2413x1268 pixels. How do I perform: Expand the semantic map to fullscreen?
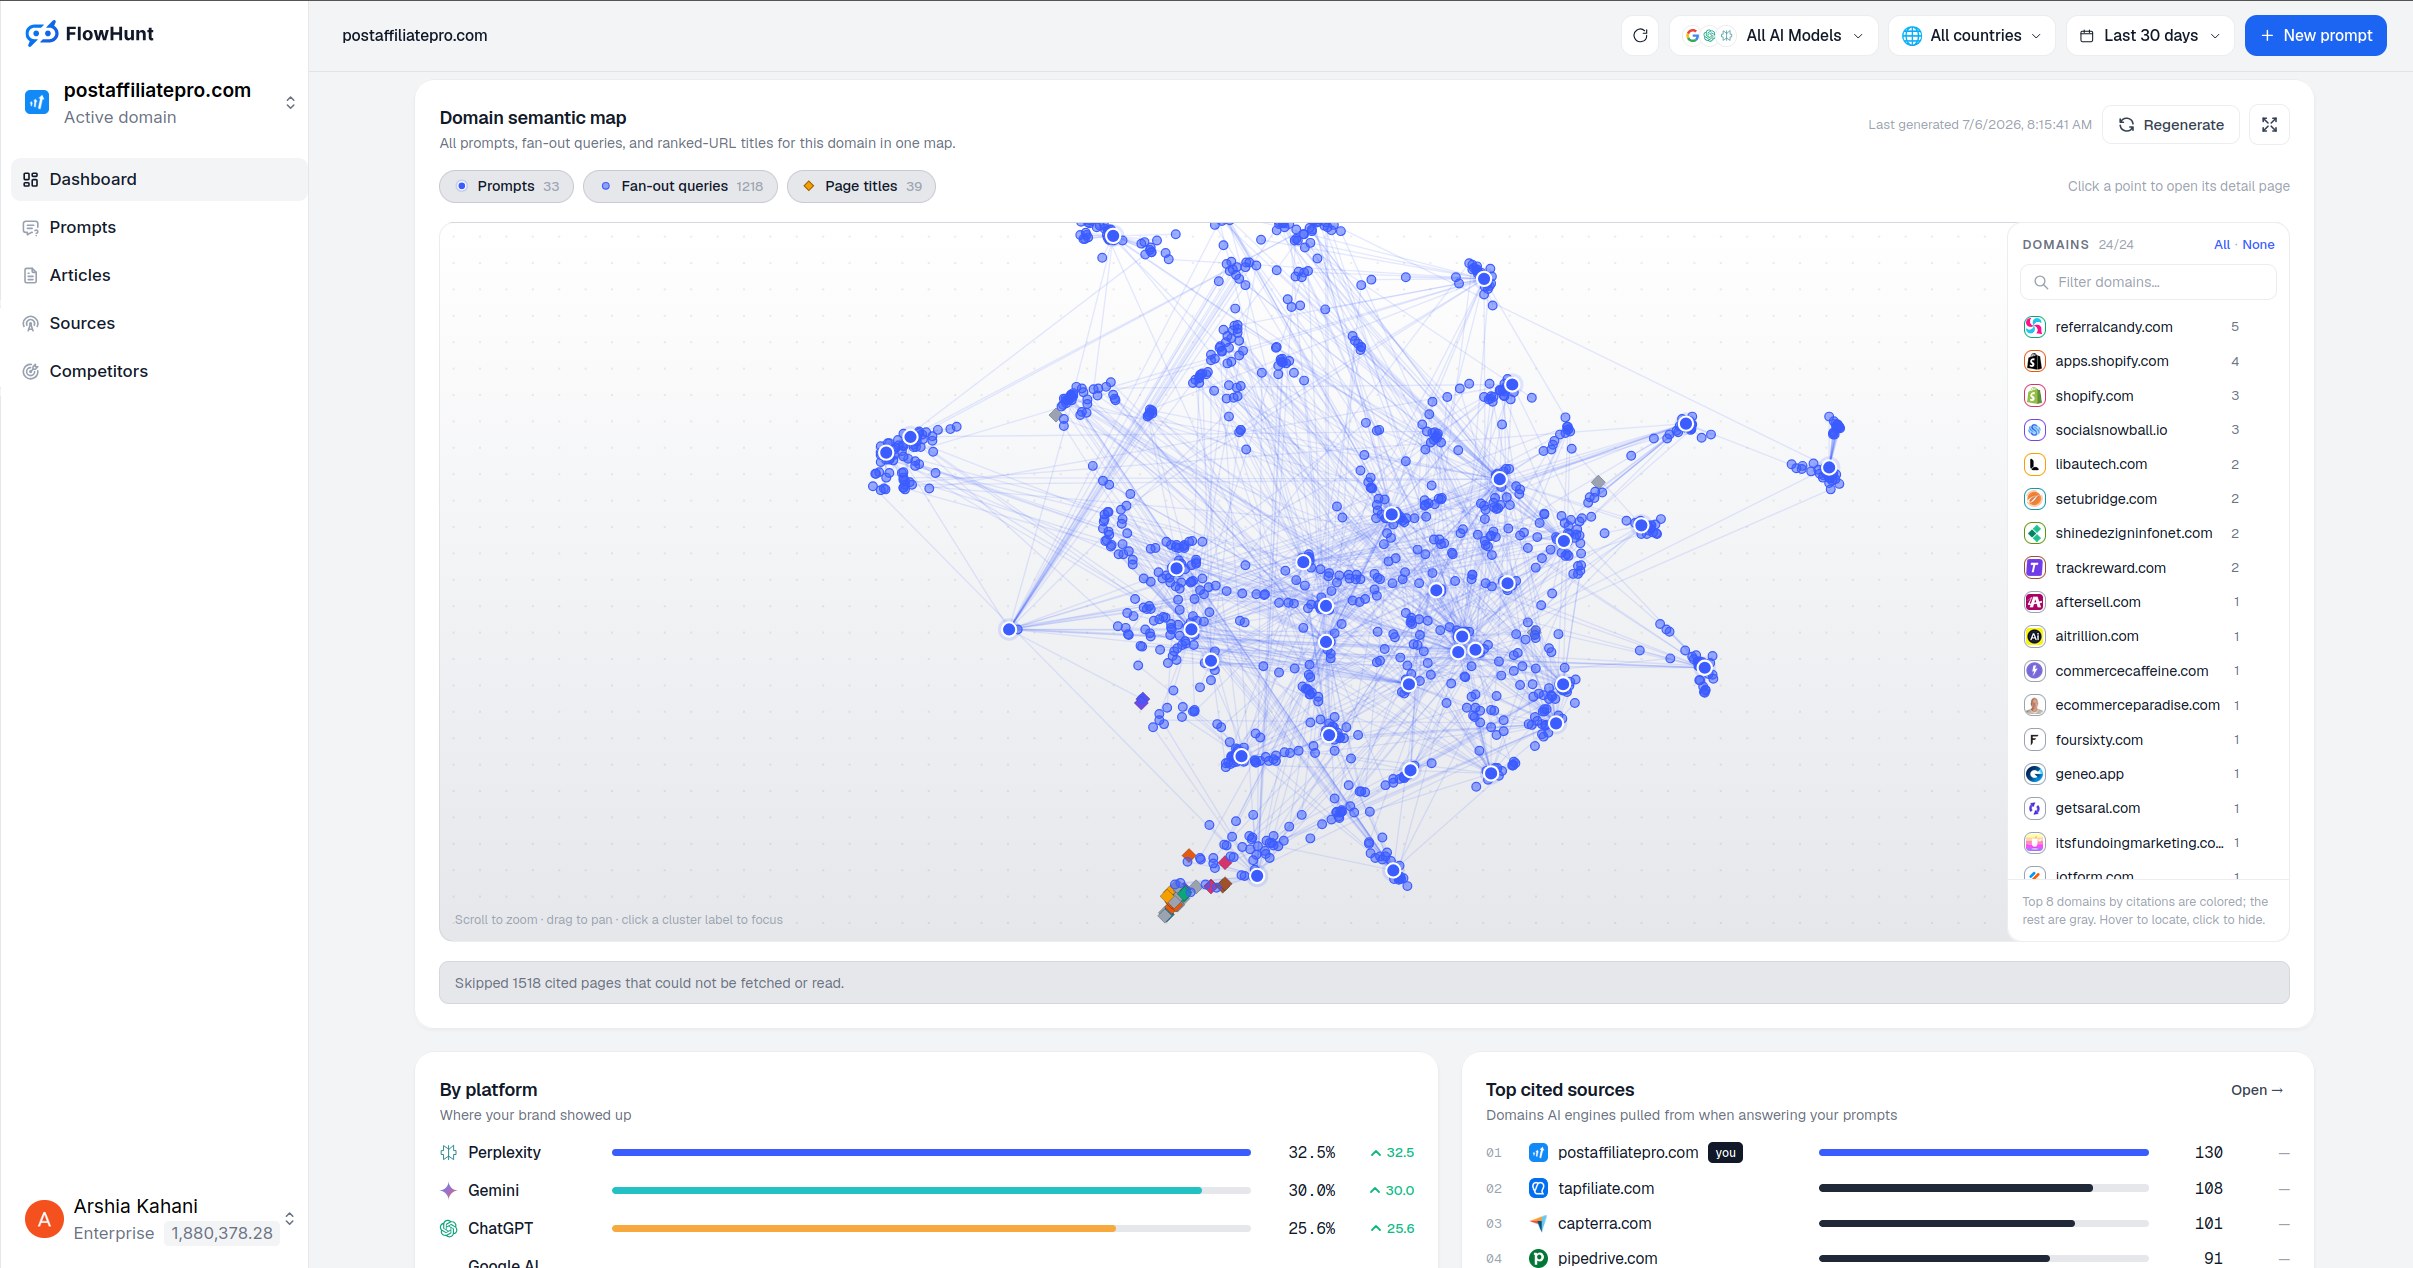pos(2269,125)
